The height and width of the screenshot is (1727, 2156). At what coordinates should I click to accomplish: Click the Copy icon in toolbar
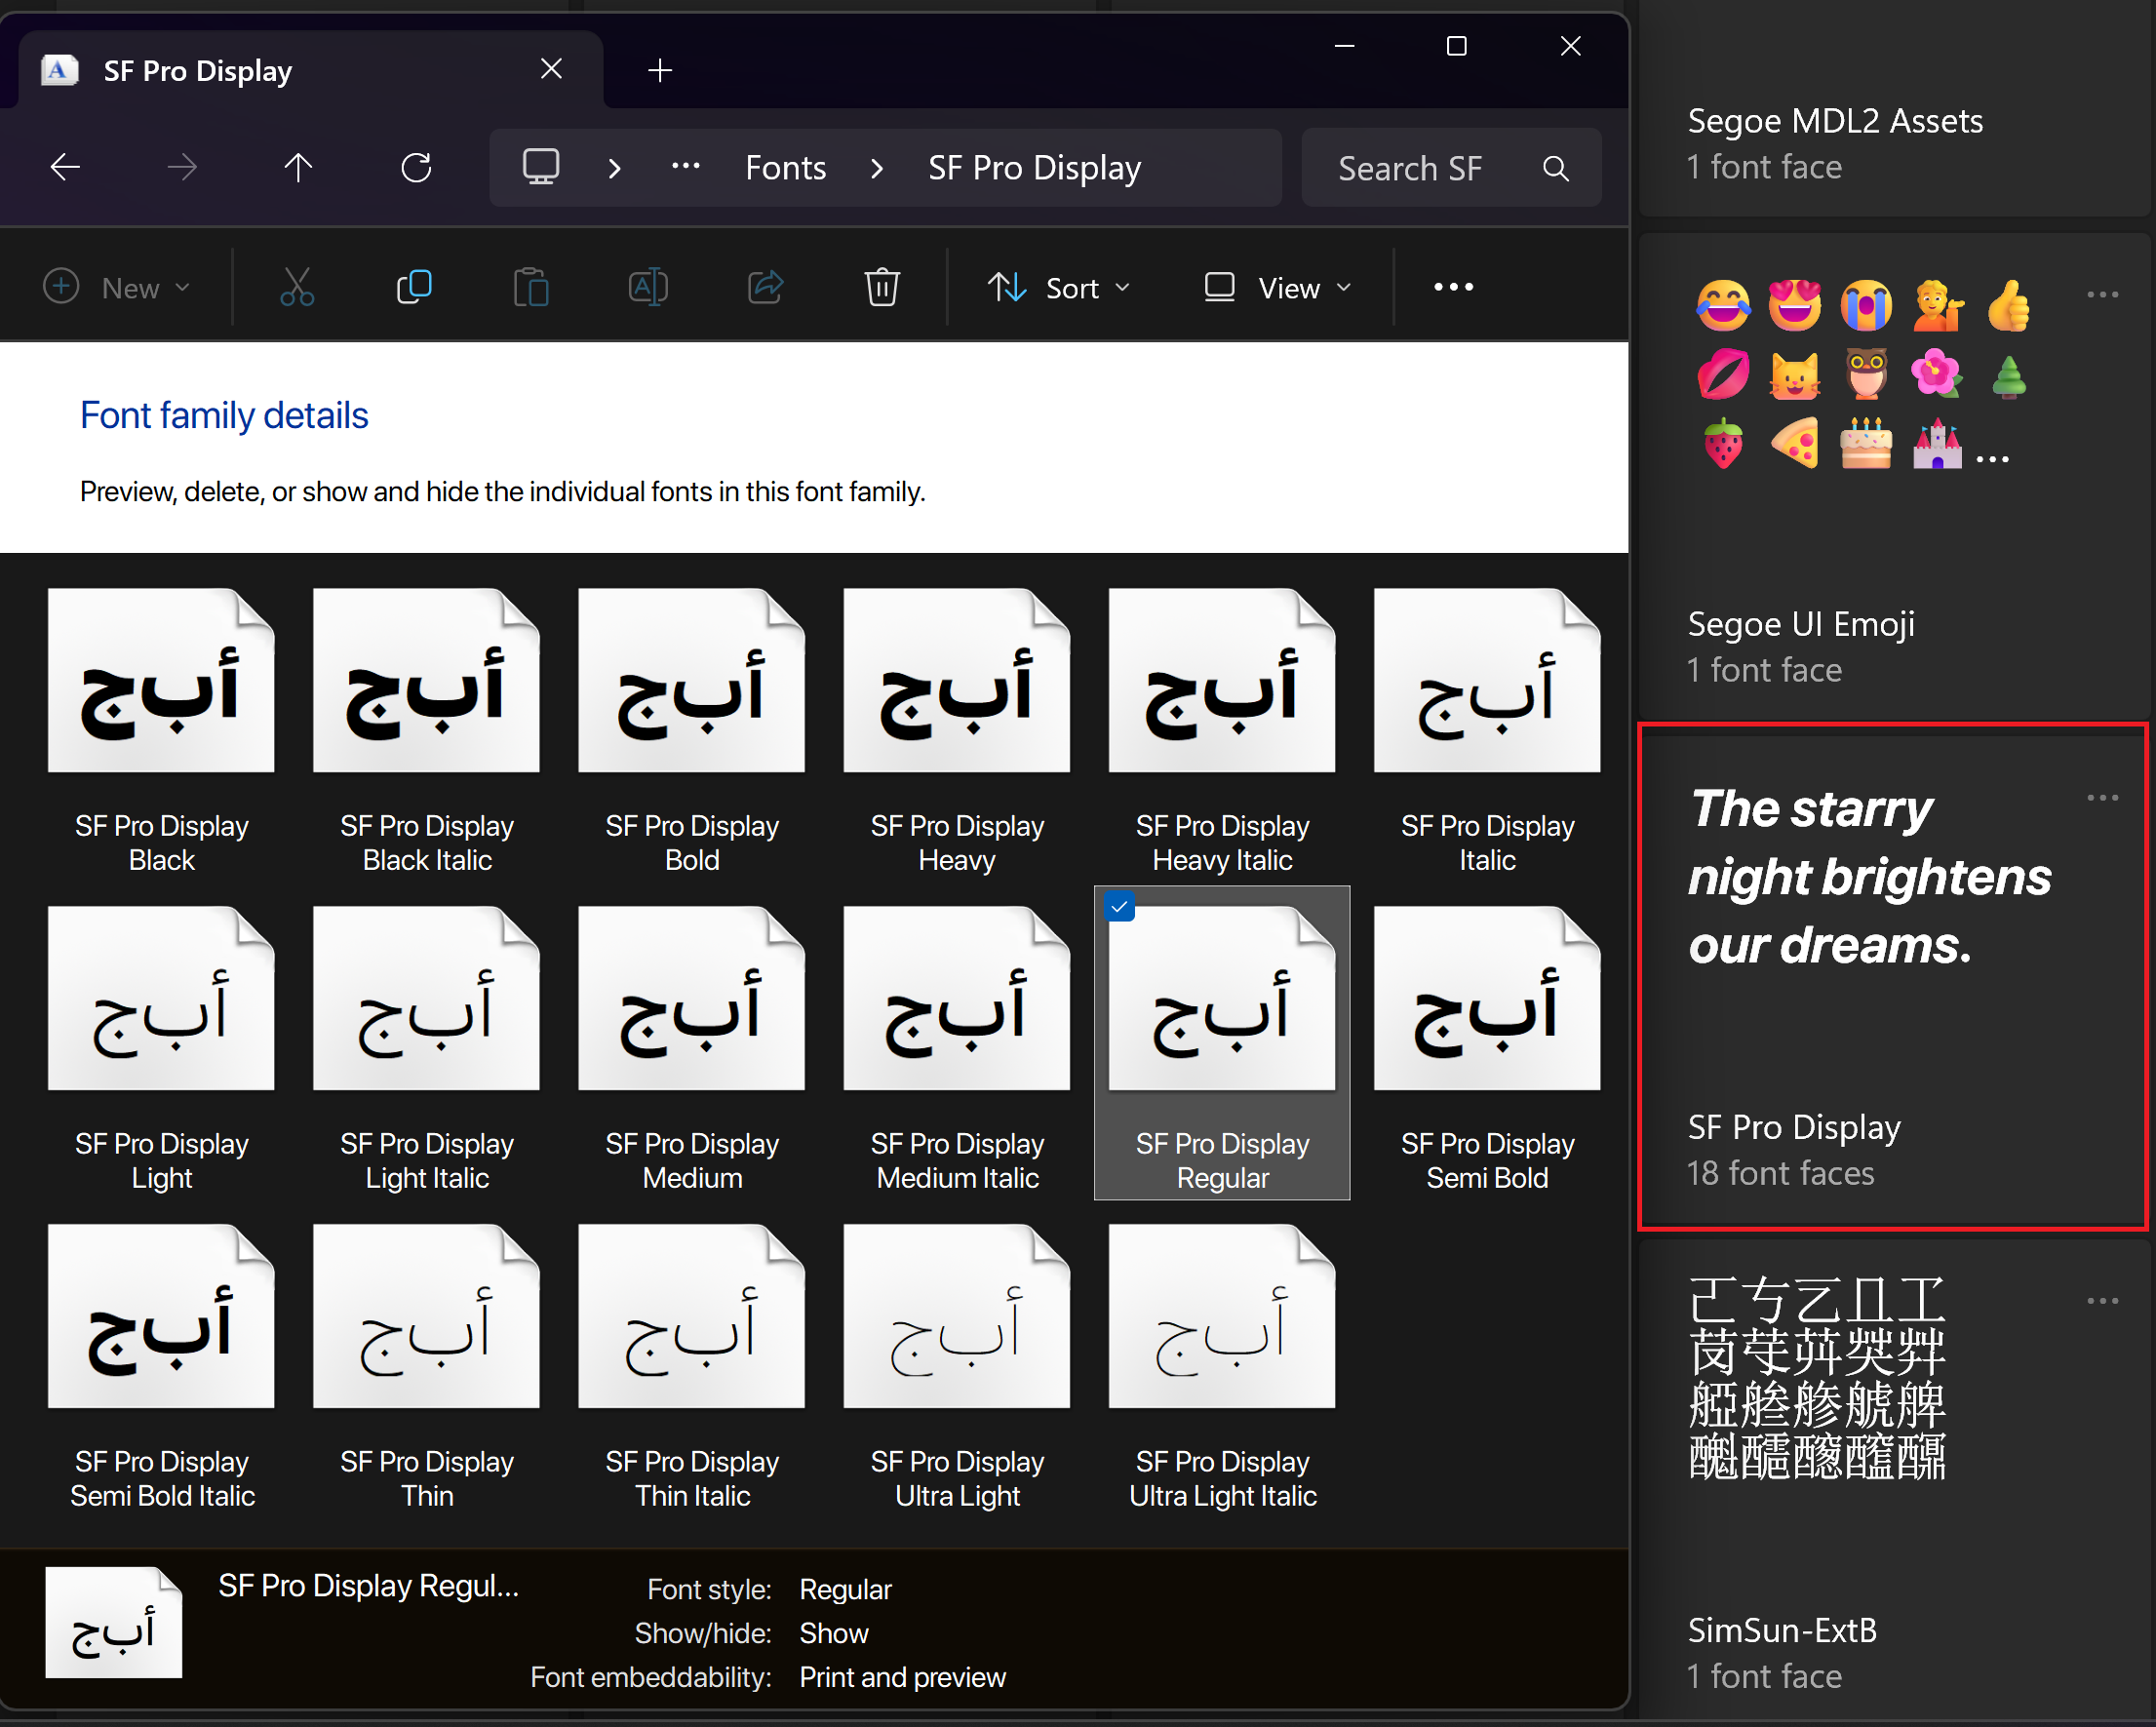414,287
